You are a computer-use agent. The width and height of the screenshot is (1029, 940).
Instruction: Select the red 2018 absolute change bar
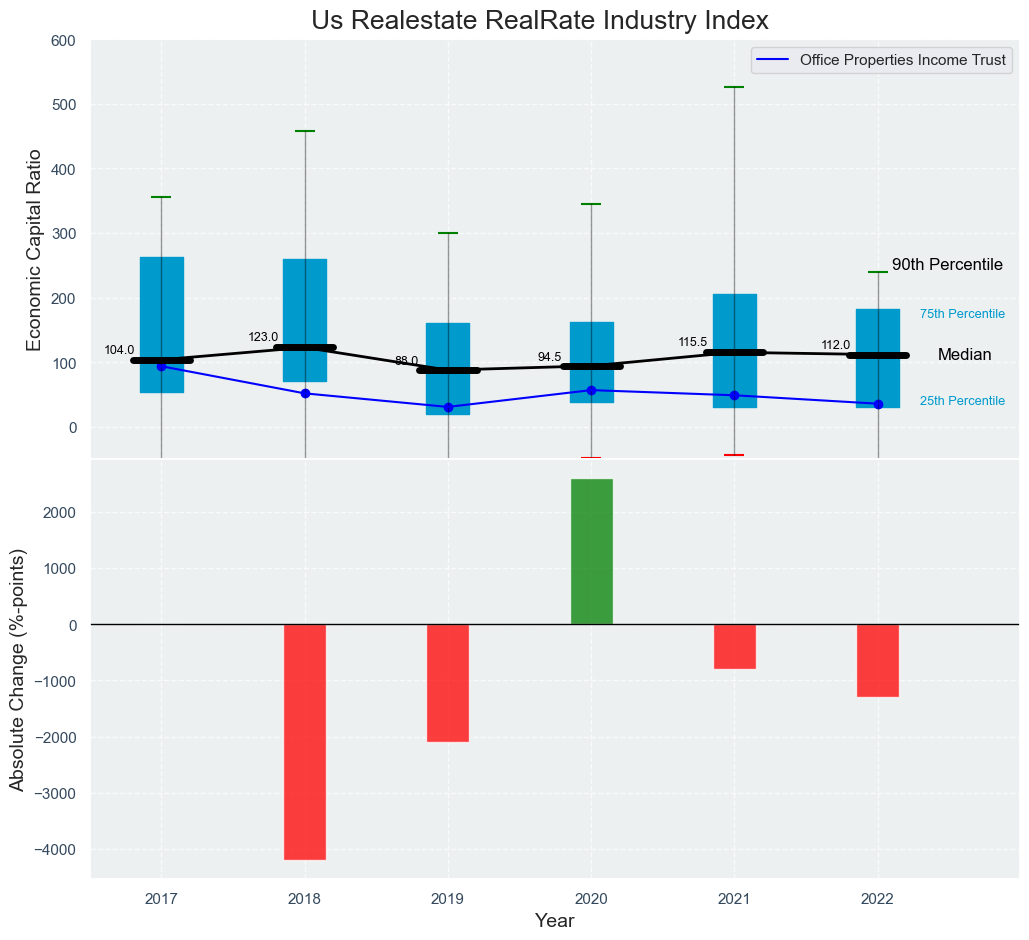tap(305, 742)
